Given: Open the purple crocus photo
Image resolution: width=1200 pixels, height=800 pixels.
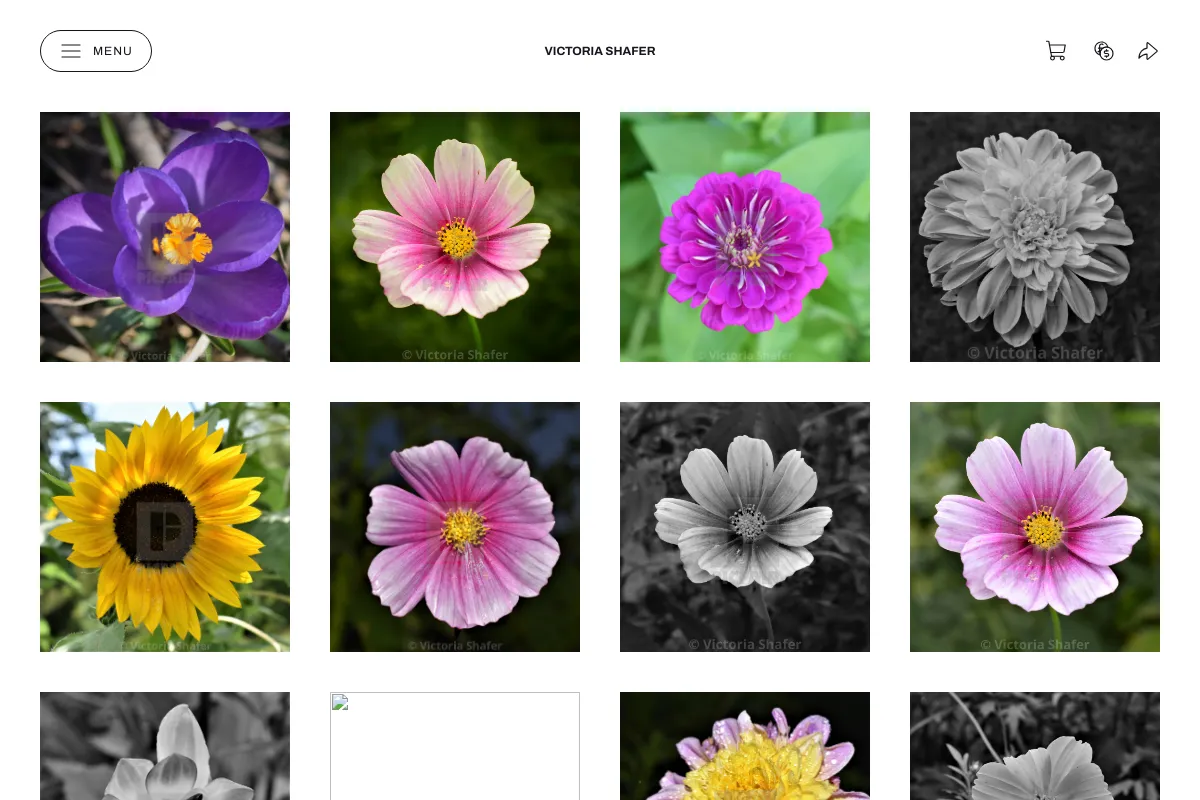Looking at the screenshot, I should click(x=165, y=237).
